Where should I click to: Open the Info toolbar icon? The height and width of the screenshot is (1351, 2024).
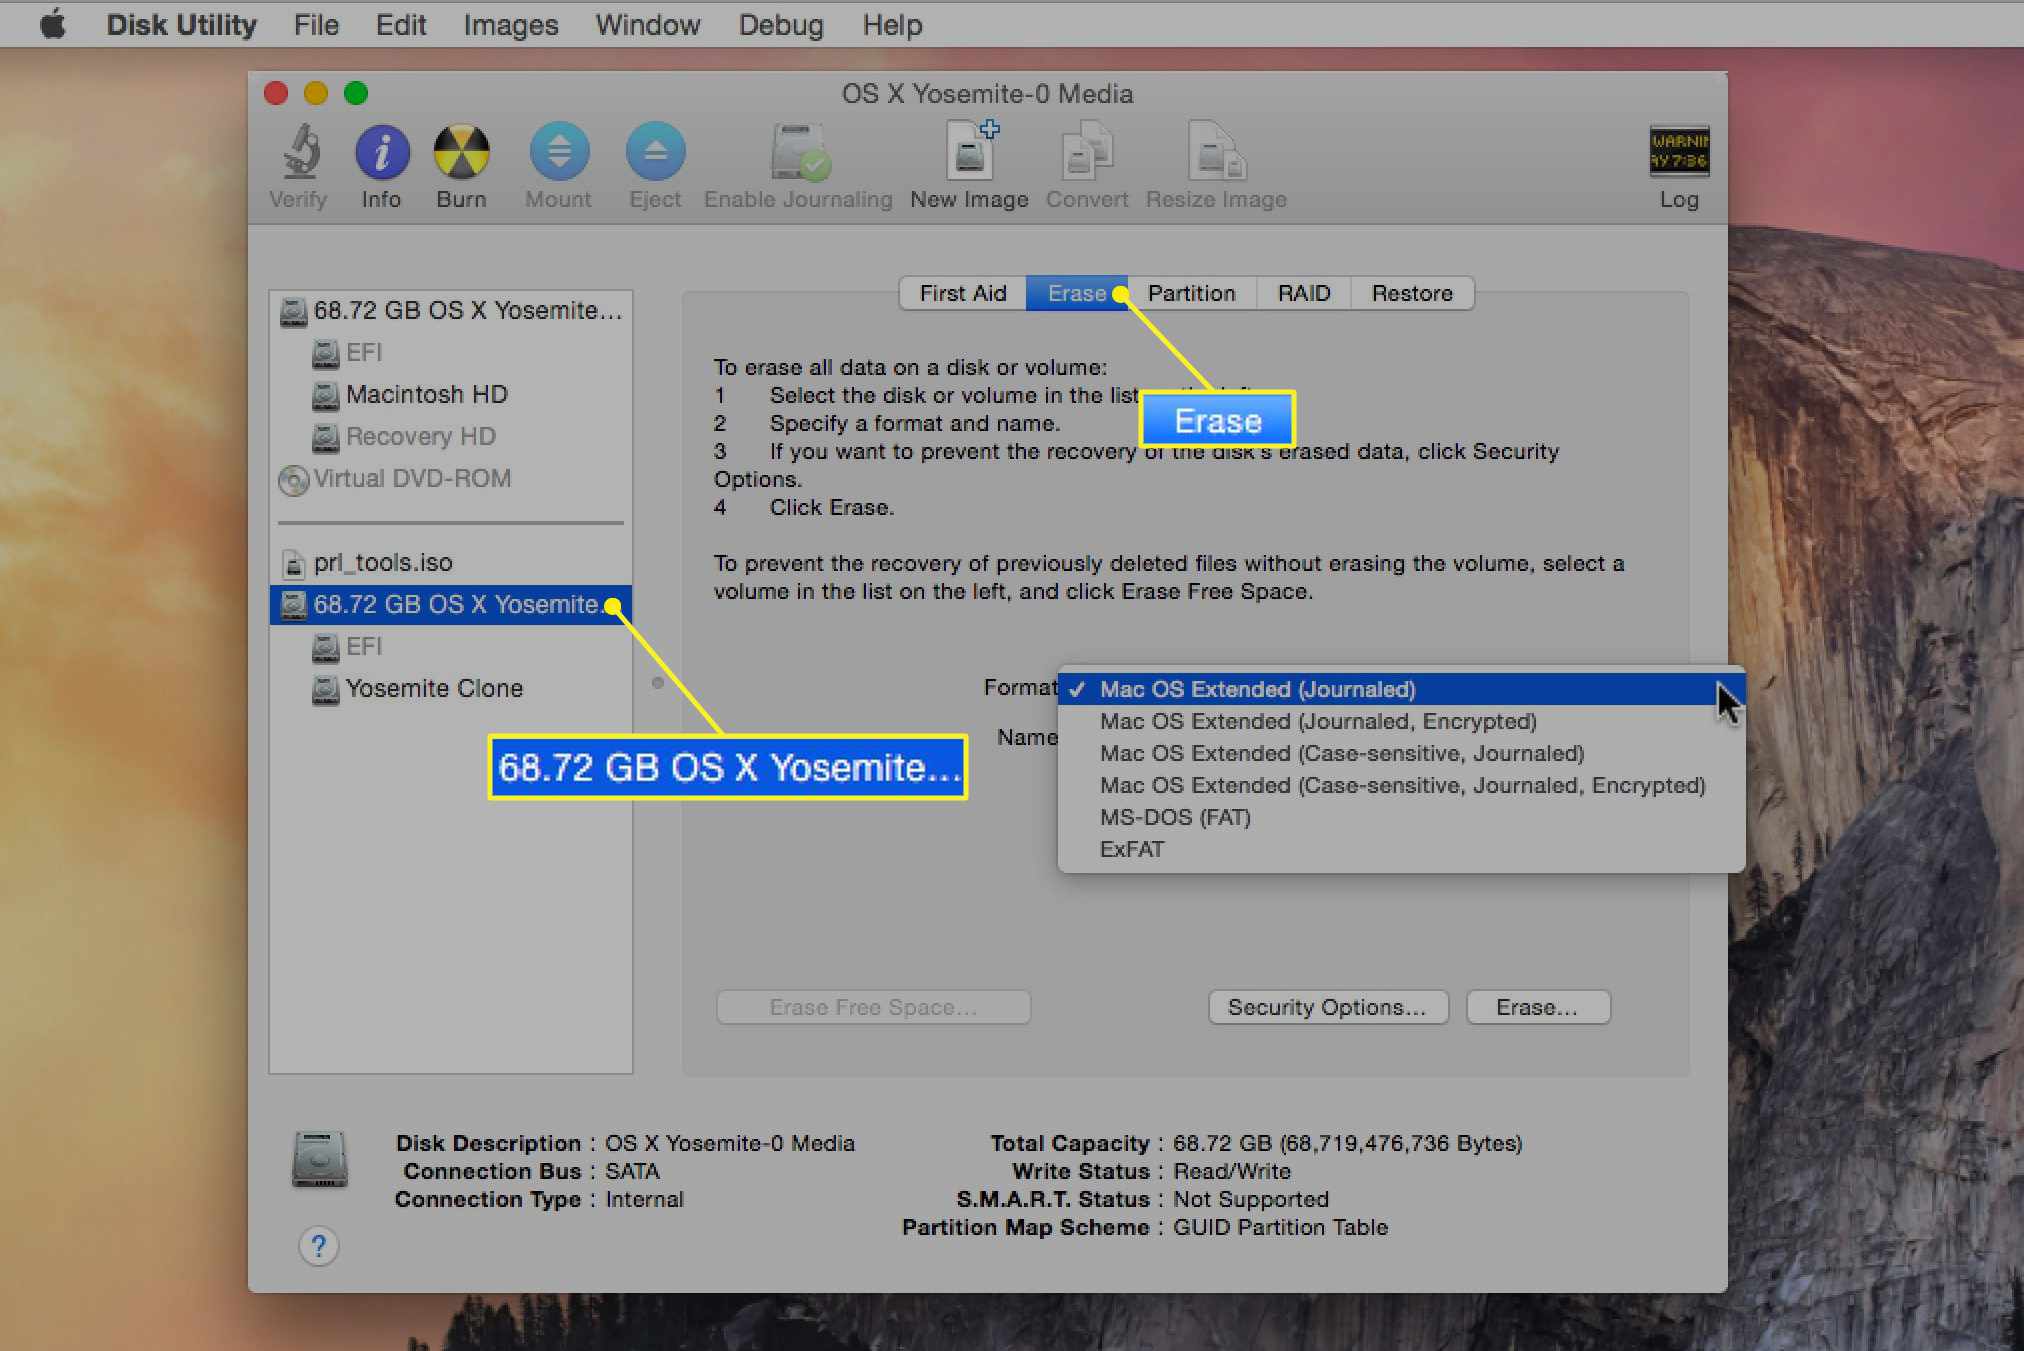(381, 152)
